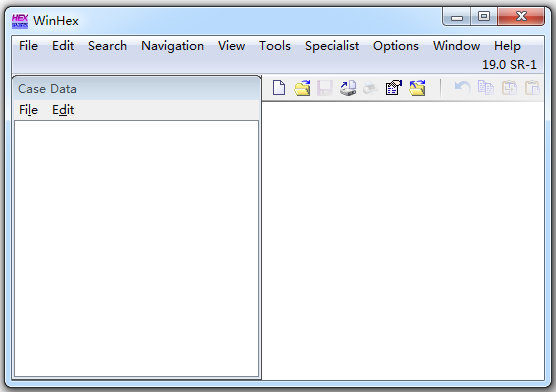This screenshot has height=392, width=556.
Task: Click the Open Folder toolbar icon with arrows
Action: click(417, 88)
